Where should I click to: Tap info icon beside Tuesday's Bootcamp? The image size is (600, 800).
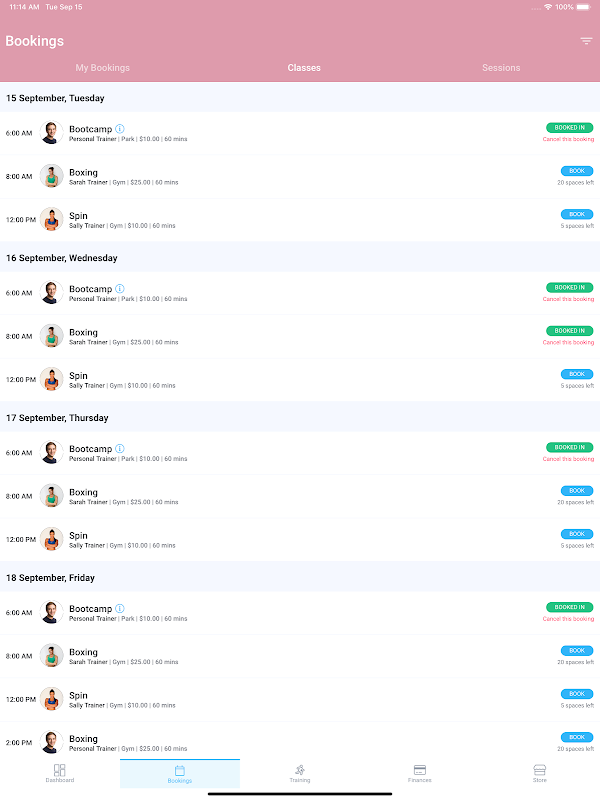tap(119, 129)
